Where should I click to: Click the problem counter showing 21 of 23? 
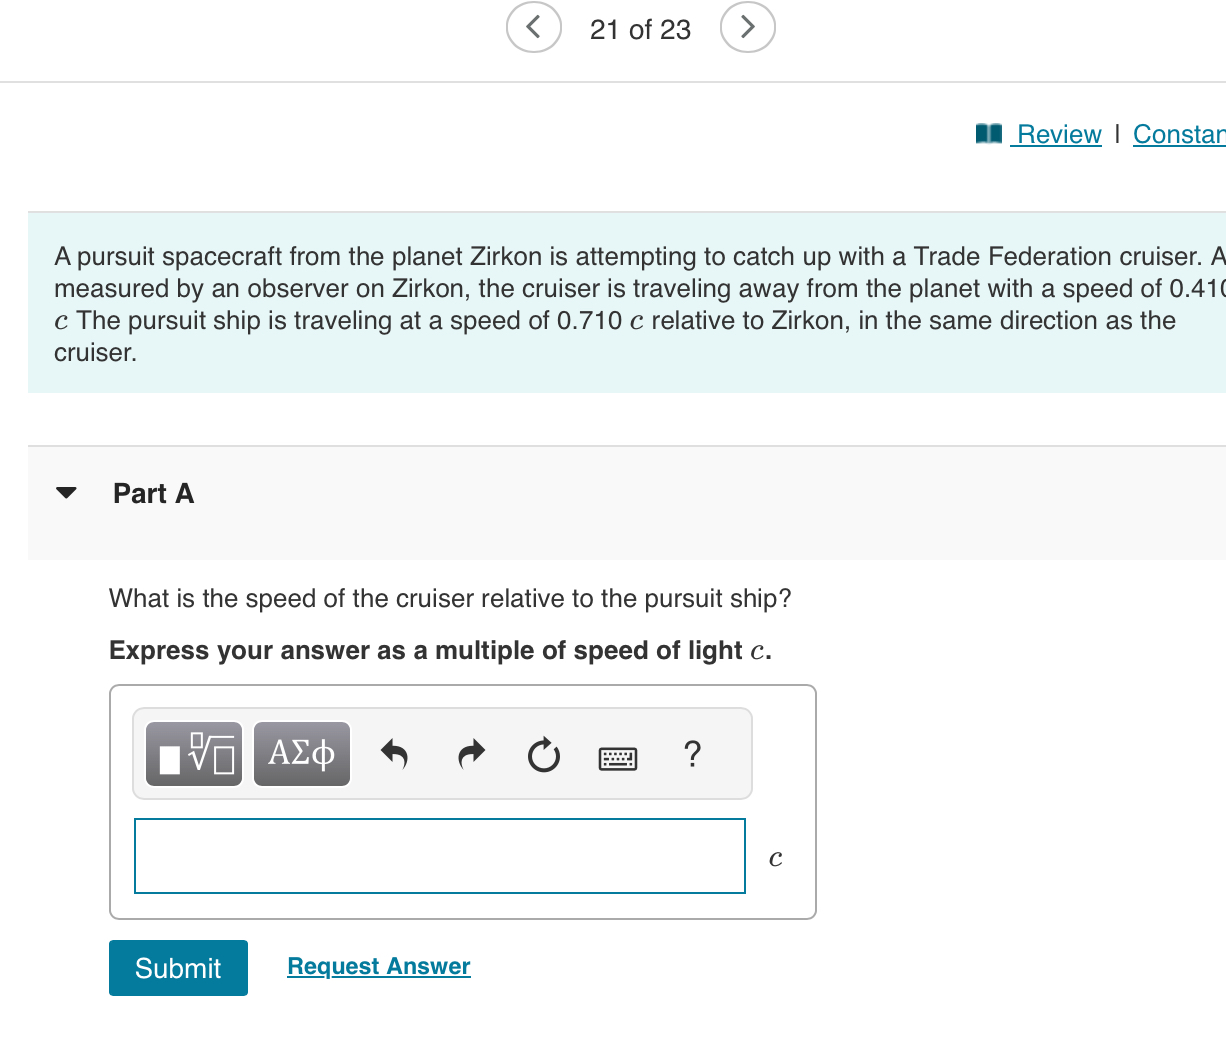click(x=640, y=29)
